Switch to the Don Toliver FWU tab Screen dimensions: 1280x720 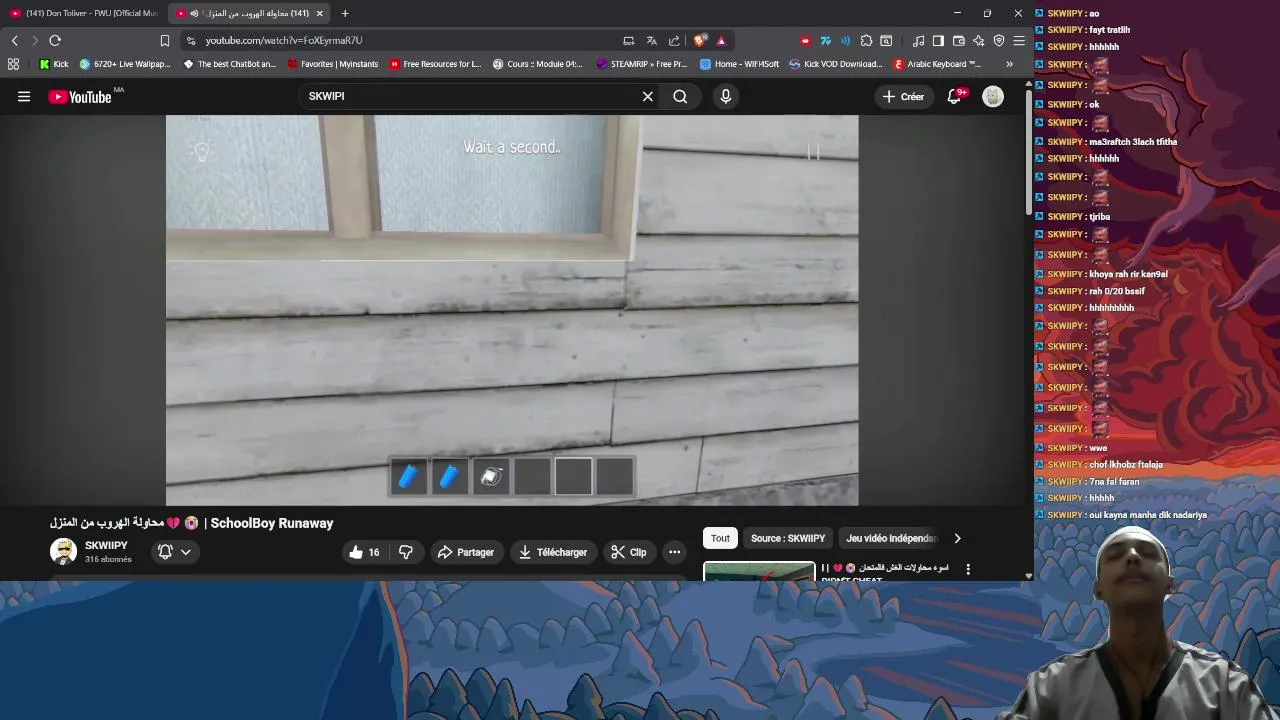84,13
